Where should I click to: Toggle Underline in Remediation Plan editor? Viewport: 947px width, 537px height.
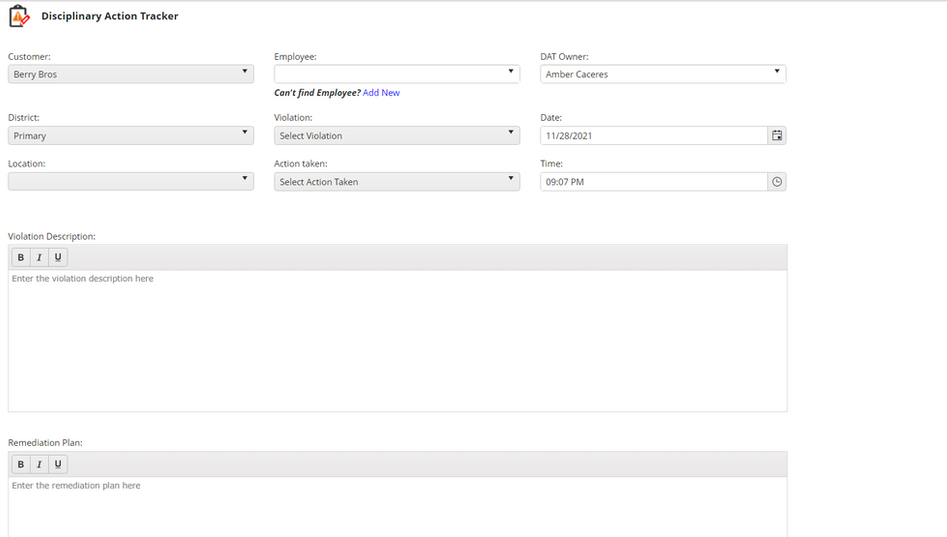(x=58, y=464)
